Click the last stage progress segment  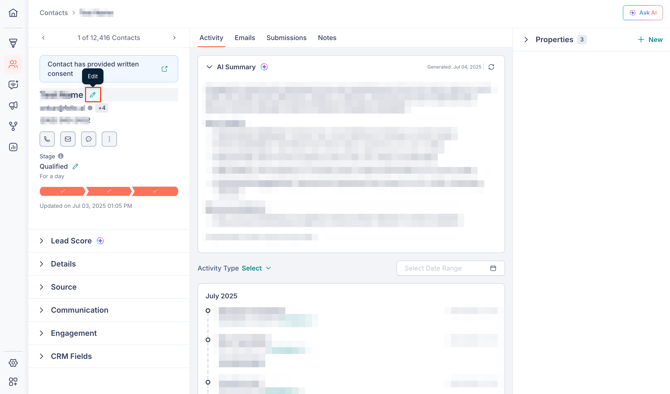[155, 191]
